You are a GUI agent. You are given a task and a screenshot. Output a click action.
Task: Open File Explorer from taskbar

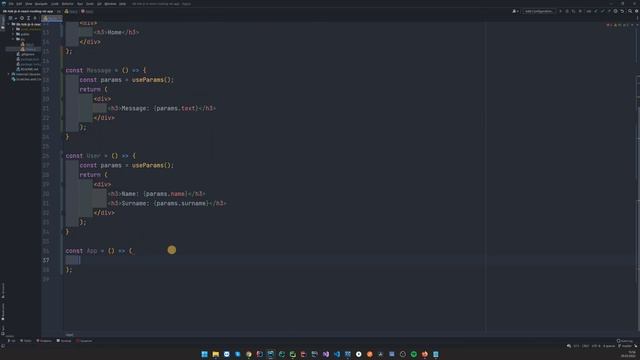(x=216, y=354)
